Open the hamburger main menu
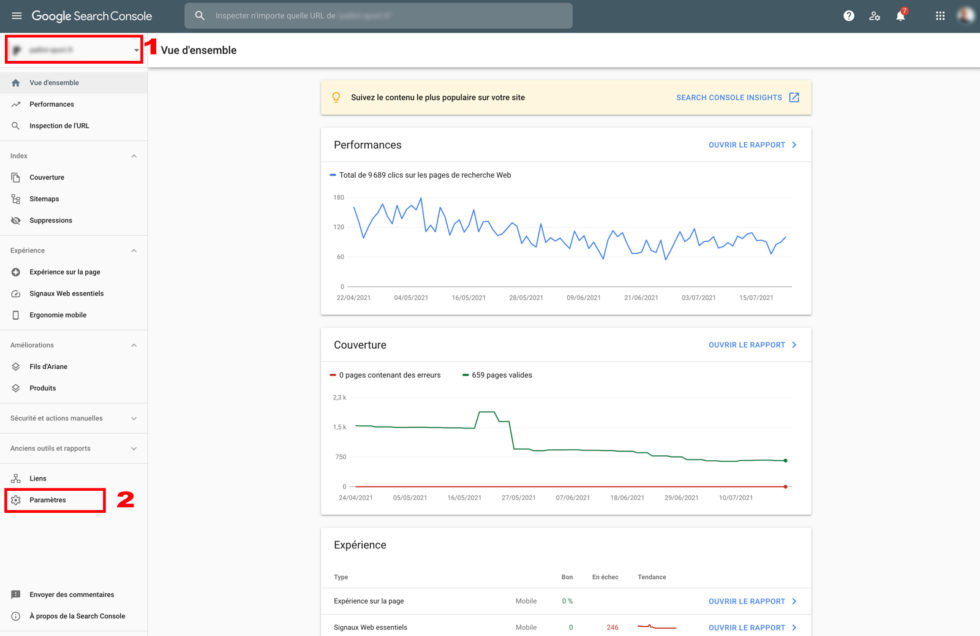Image resolution: width=980 pixels, height=636 pixels. (x=16, y=16)
